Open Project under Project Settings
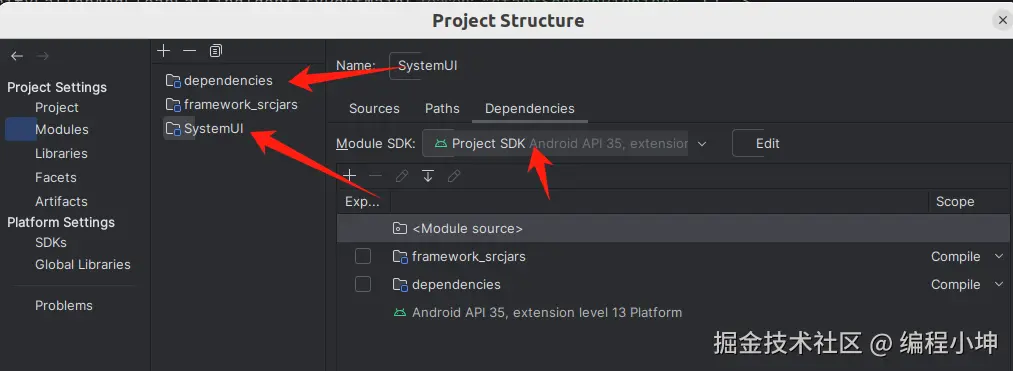 (57, 107)
